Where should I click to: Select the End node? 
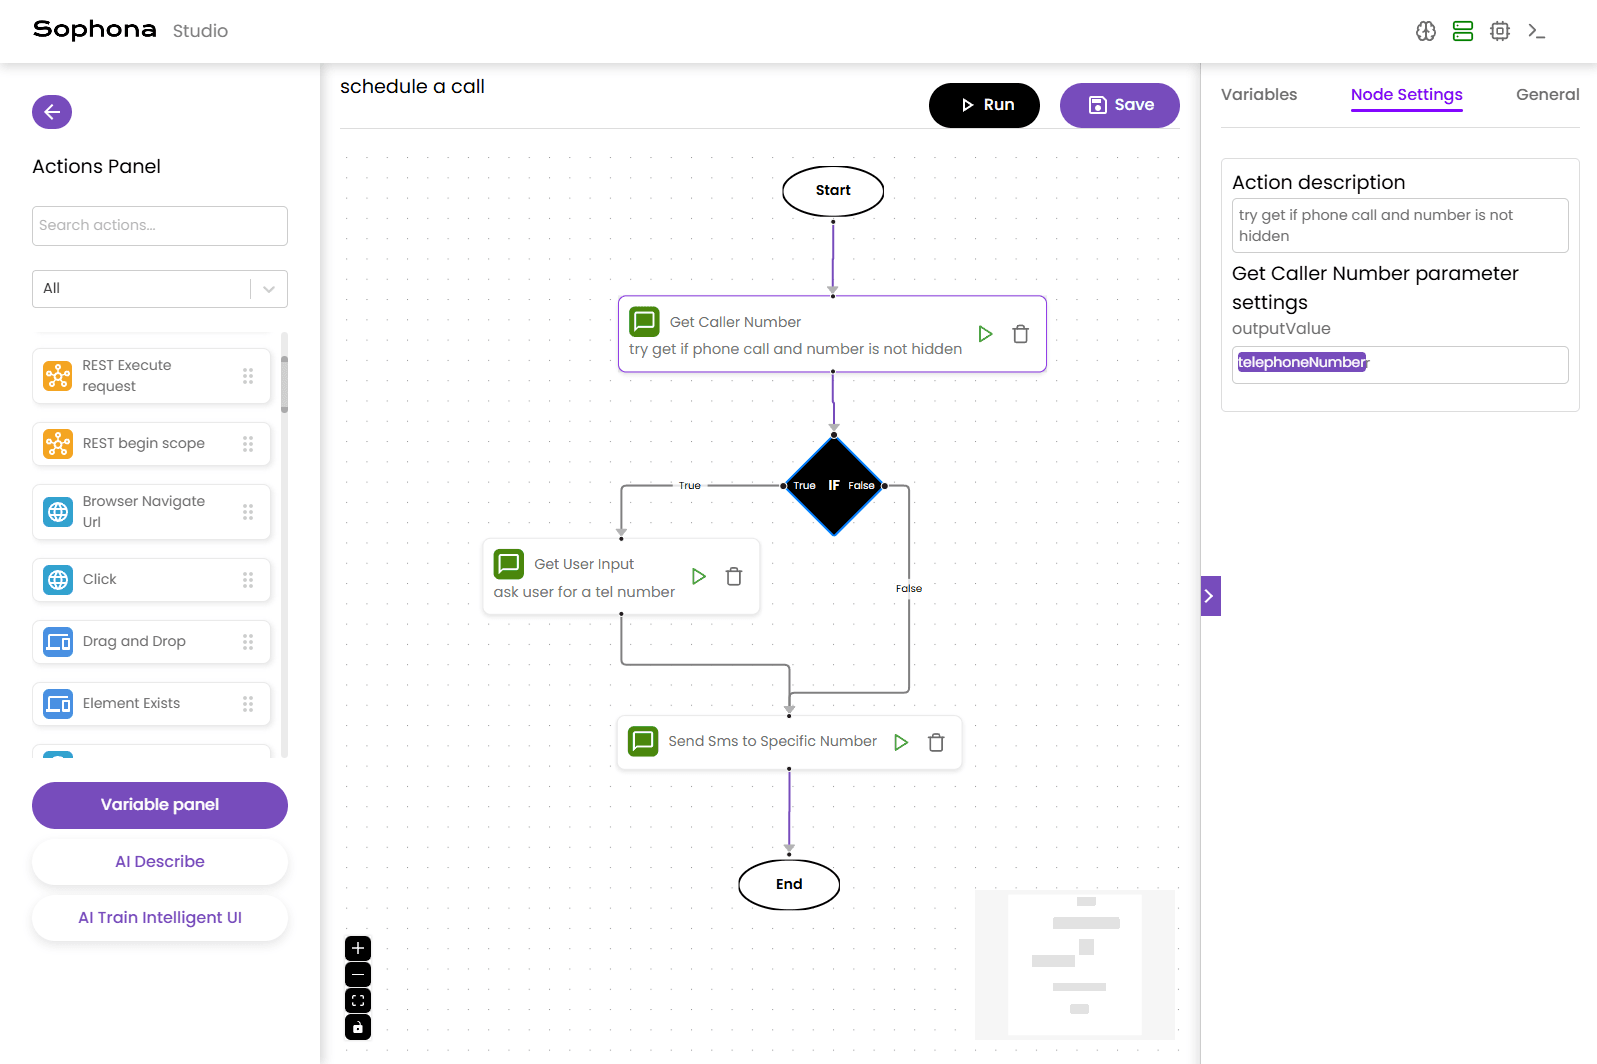coord(789,885)
